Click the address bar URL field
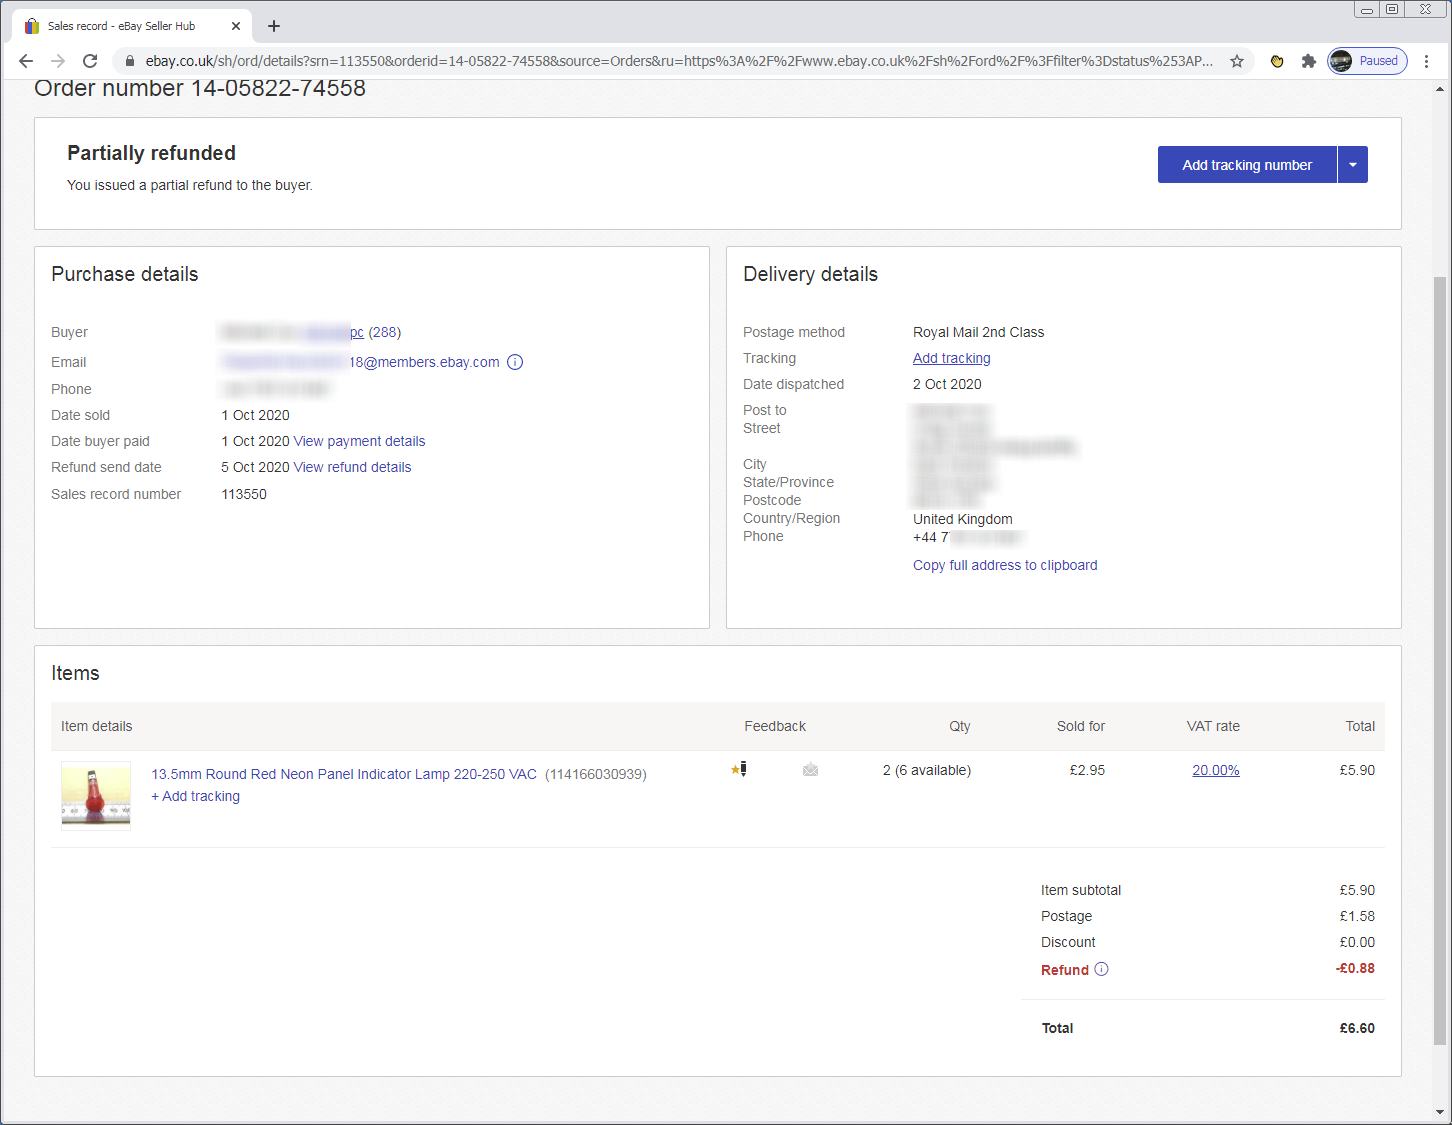Screen dimensions: 1452x1125 [600, 60]
